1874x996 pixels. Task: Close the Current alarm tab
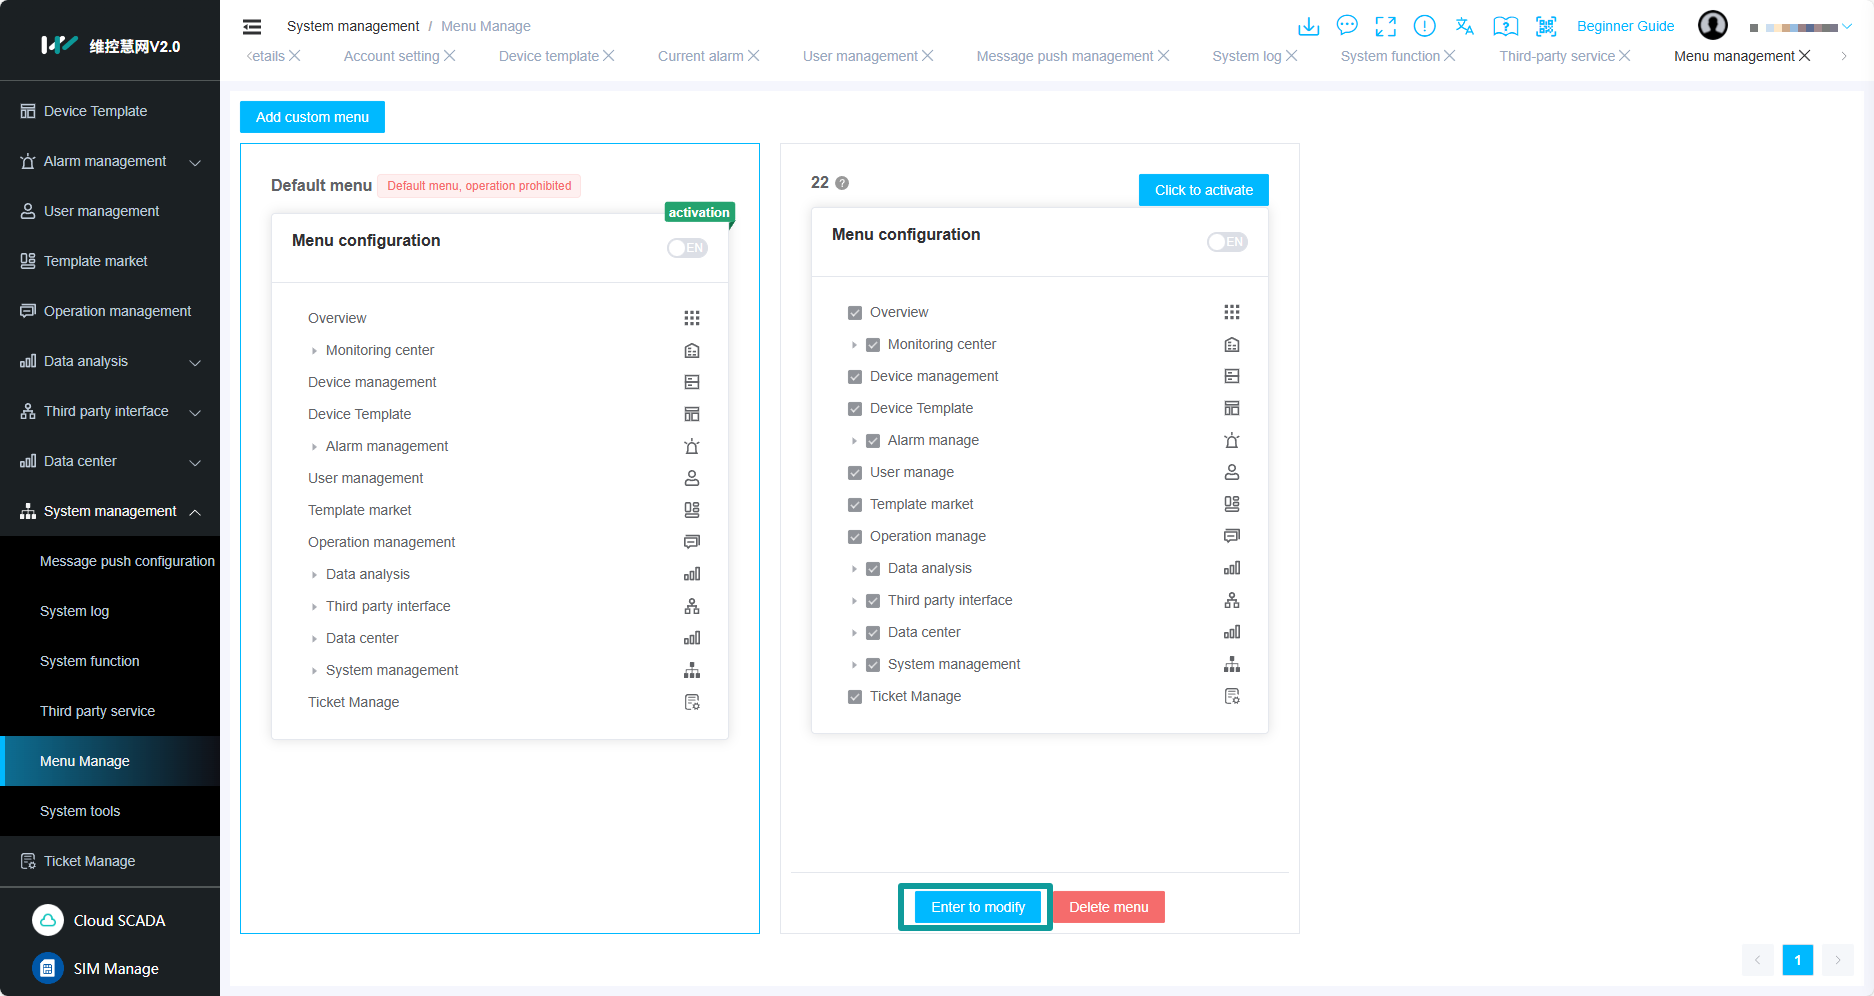[754, 56]
